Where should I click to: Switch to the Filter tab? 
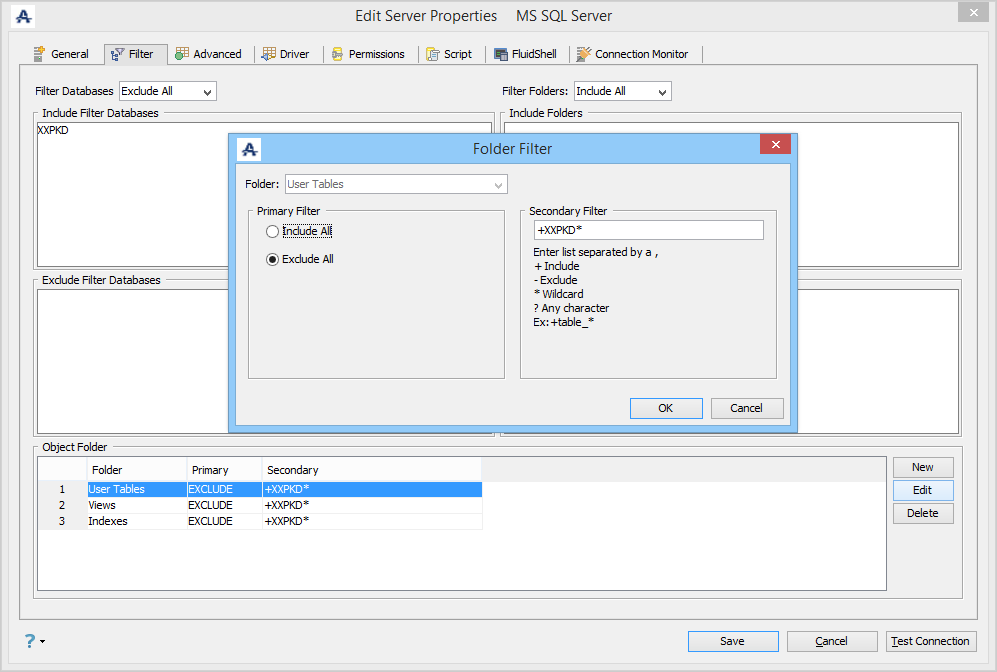coord(135,54)
